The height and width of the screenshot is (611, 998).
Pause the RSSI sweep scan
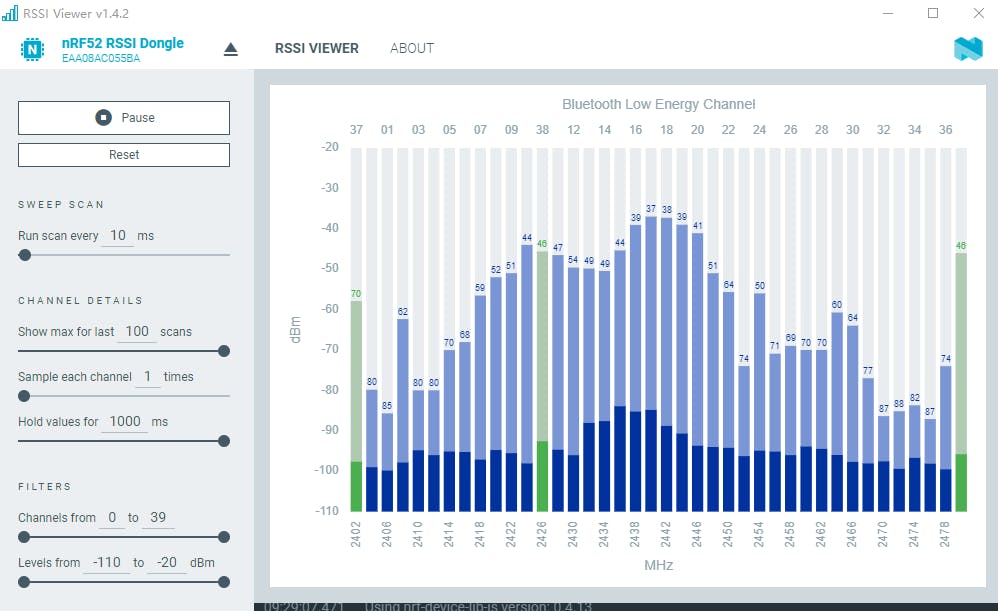click(x=124, y=118)
